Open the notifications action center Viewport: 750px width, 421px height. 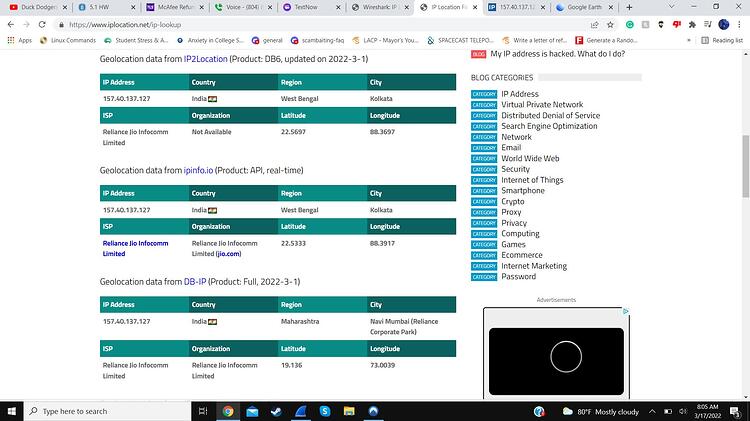[735, 411]
